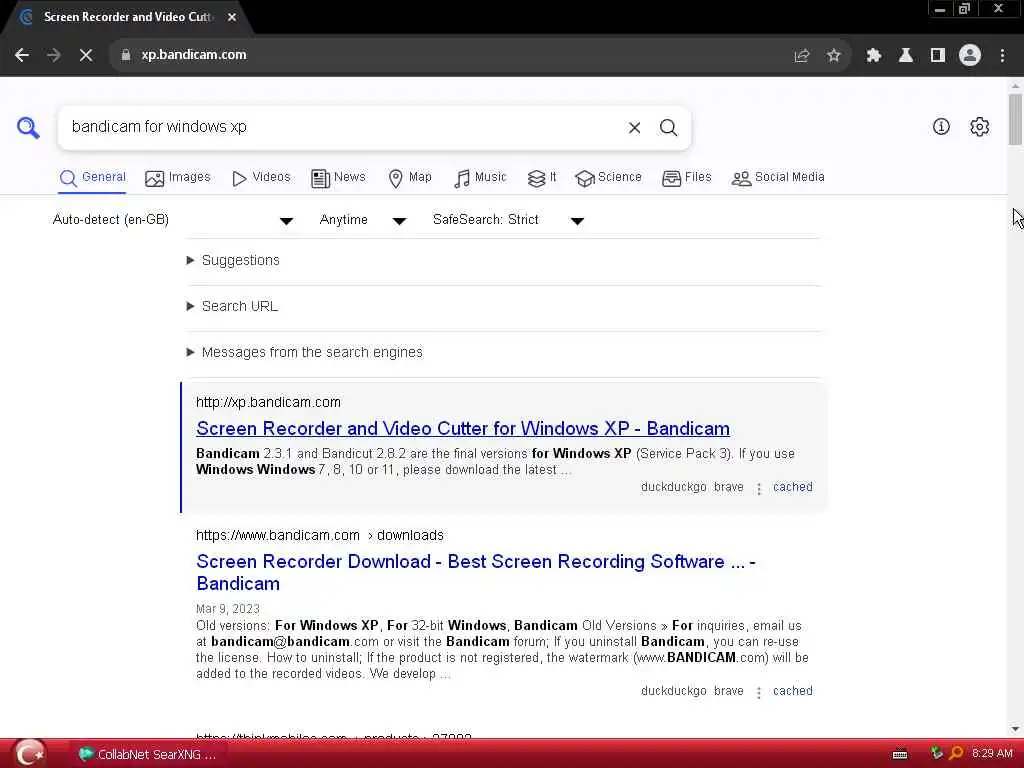Screen dimensions: 1024x768
Task: Open cached version of second result
Action: point(793,691)
